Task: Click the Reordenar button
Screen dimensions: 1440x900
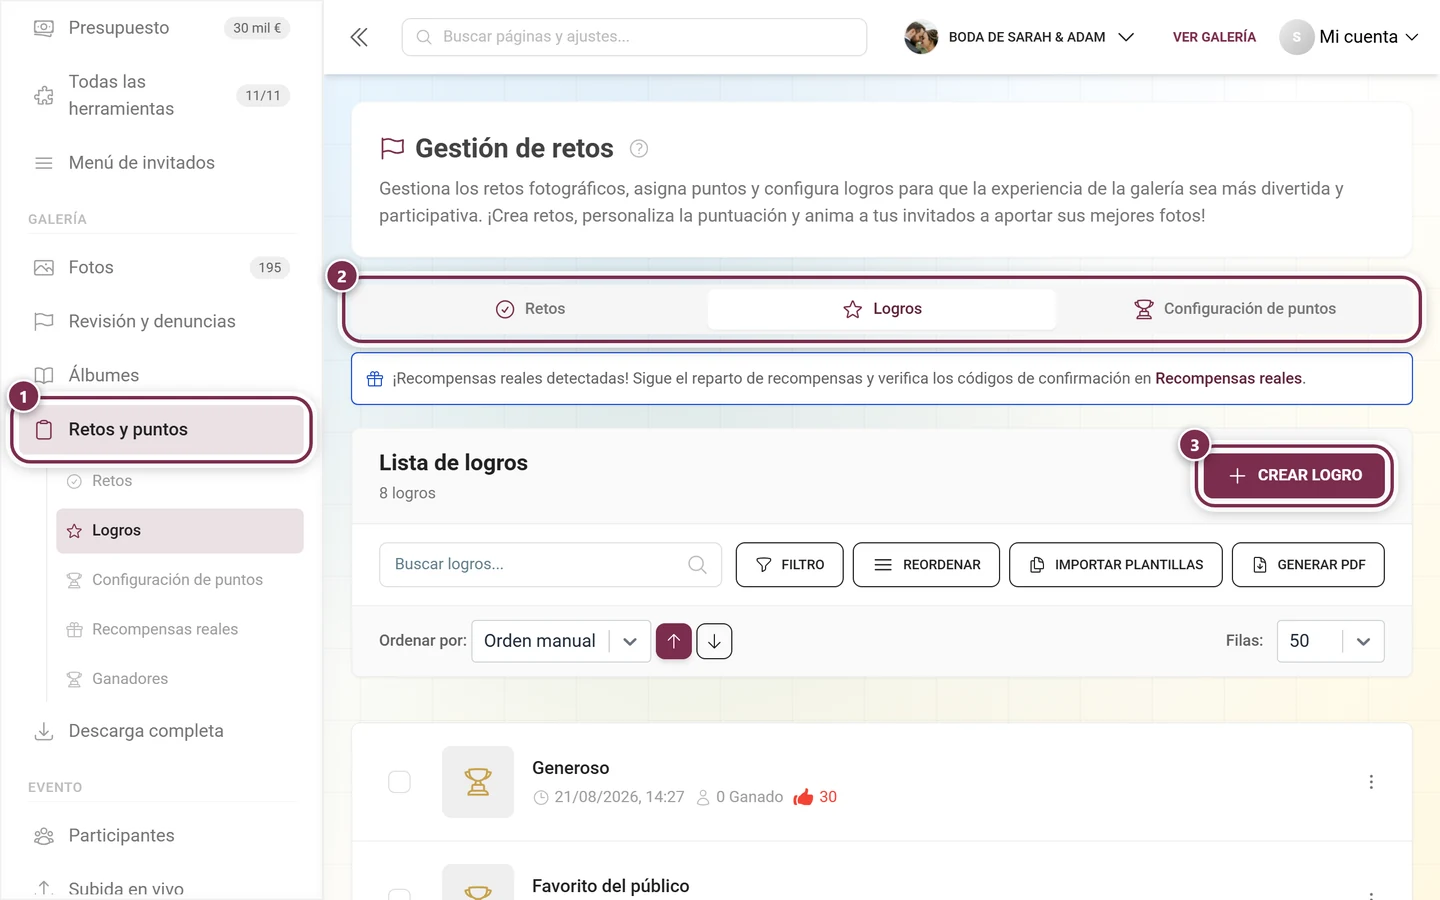Action: pyautogui.click(x=926, y=565)
